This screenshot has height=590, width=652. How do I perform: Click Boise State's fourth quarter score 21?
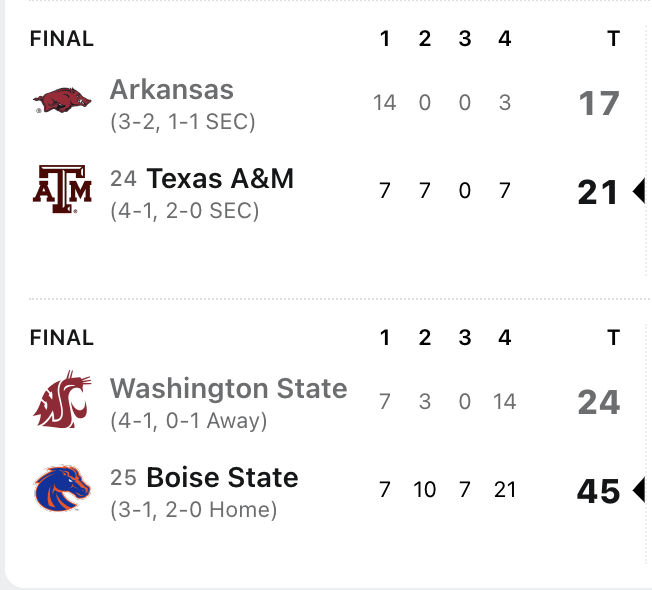(x=504, y=490)
